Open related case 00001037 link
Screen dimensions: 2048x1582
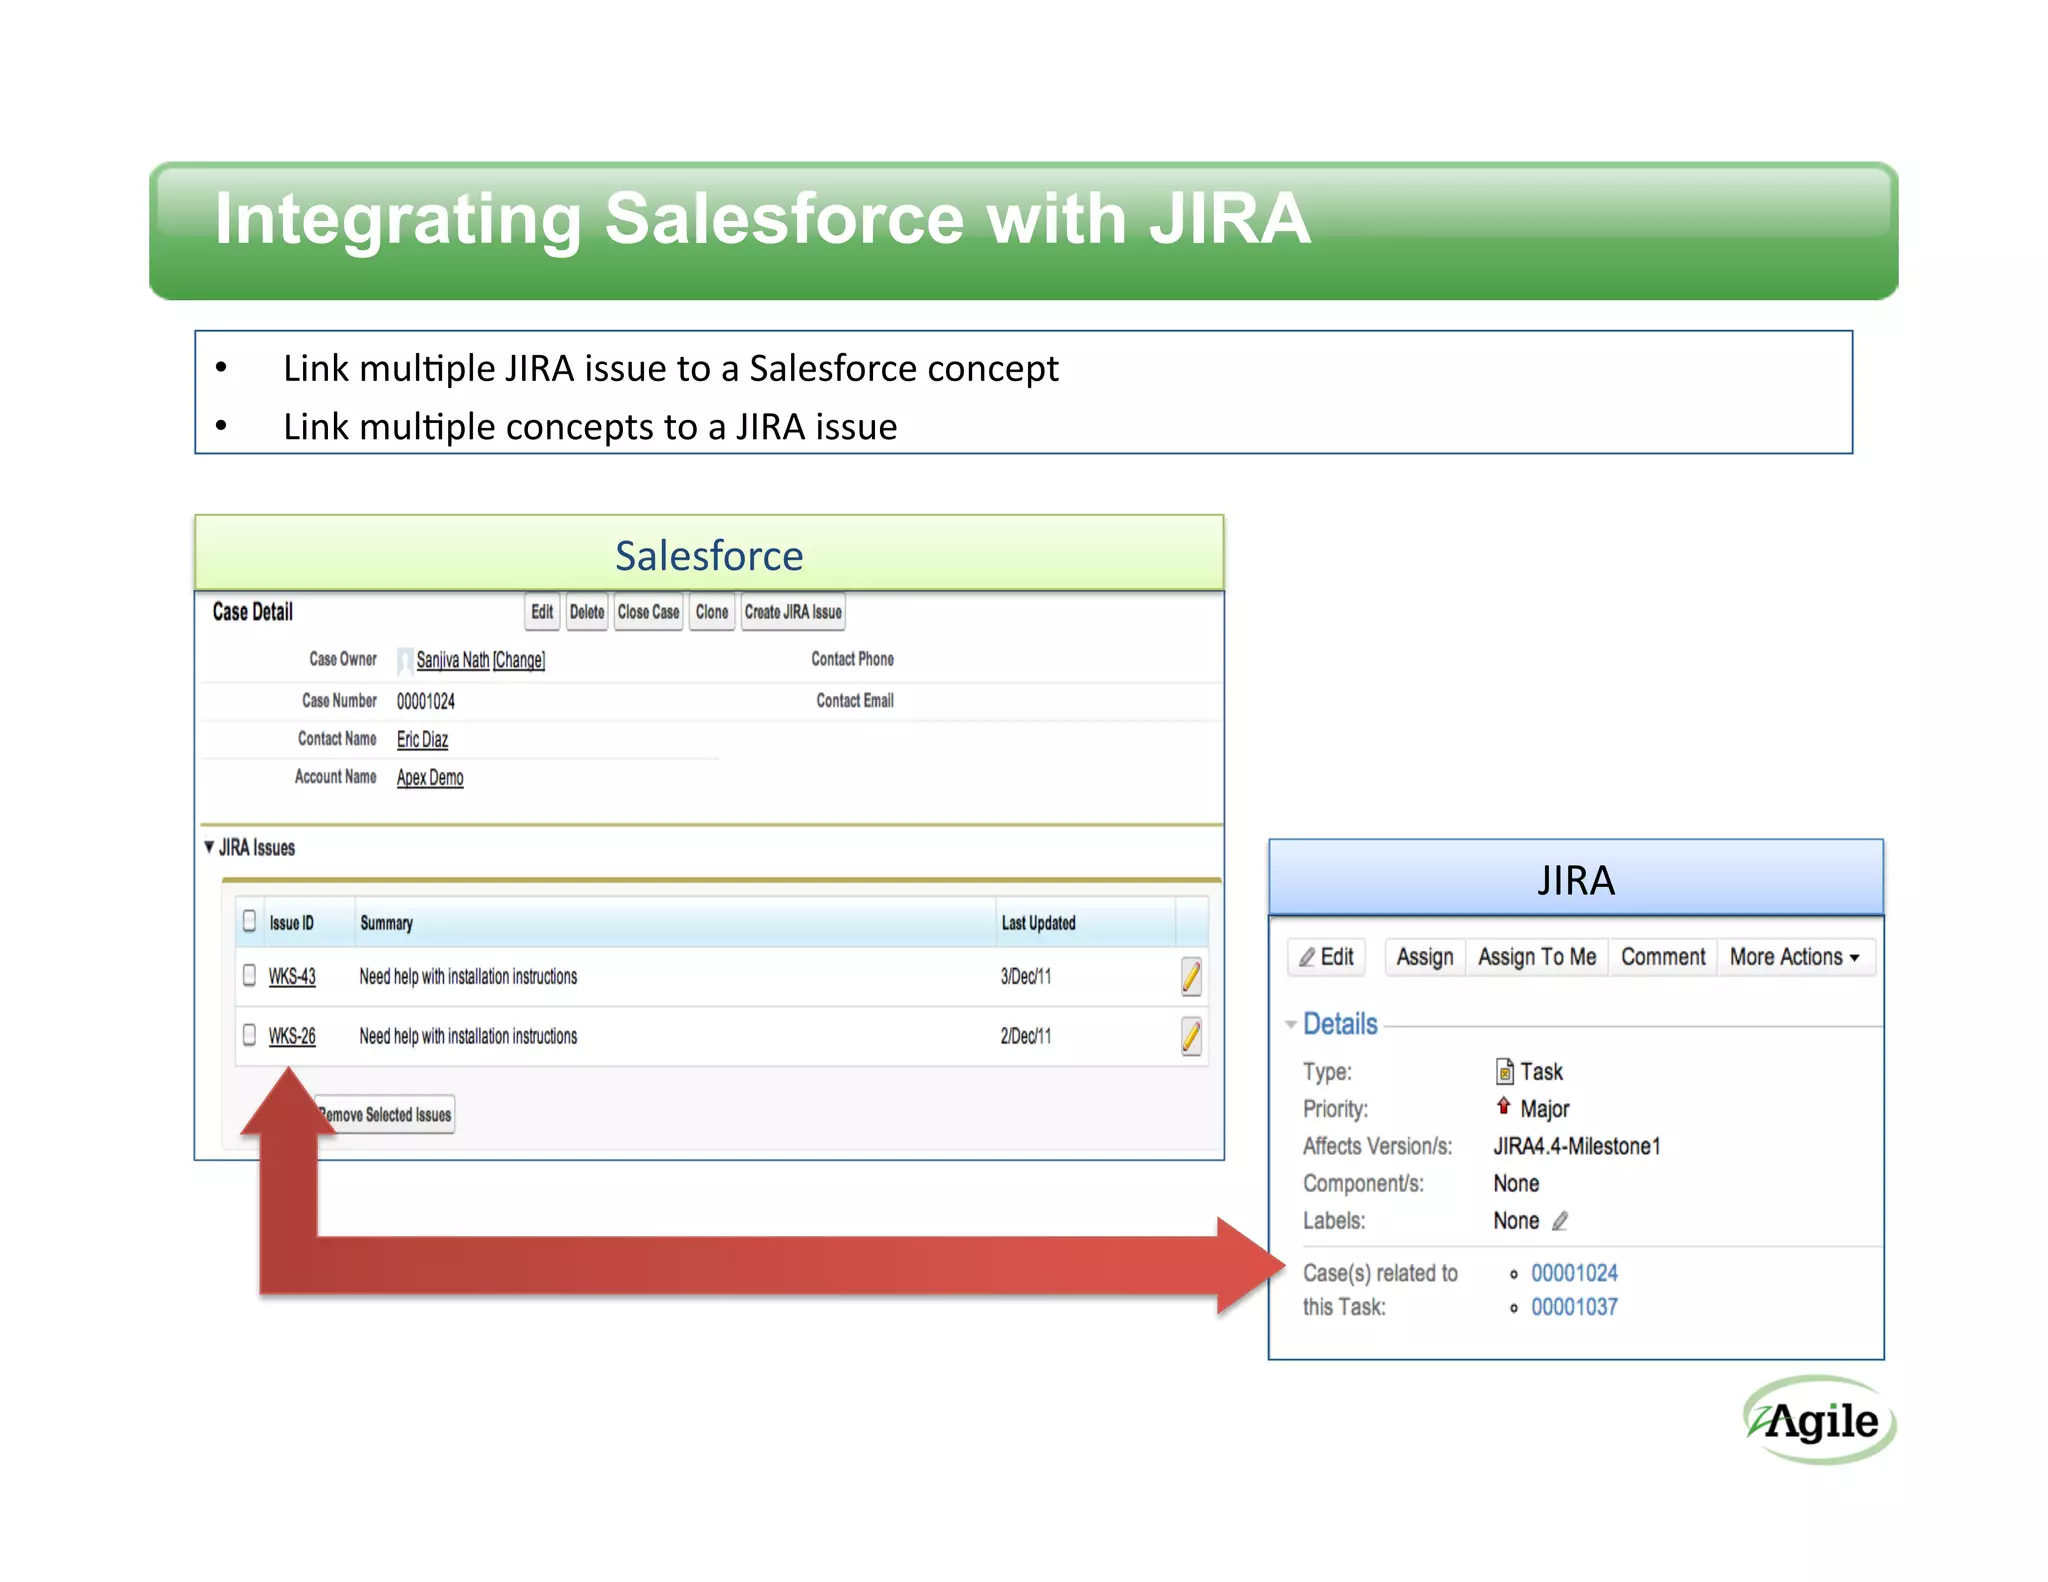pyautogui.click(x=1574, y=1307)
